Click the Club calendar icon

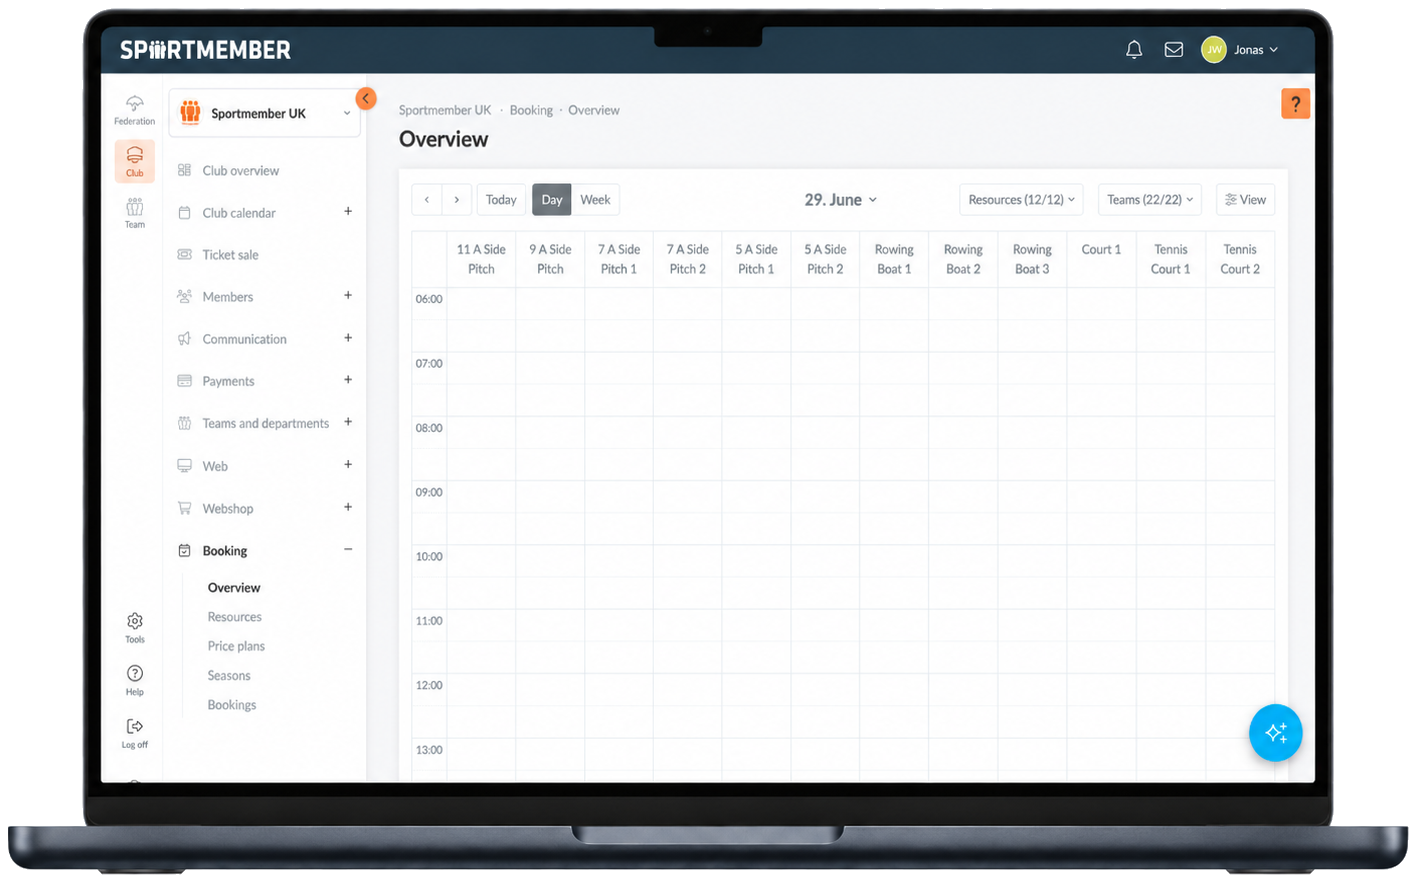[184, 212]
